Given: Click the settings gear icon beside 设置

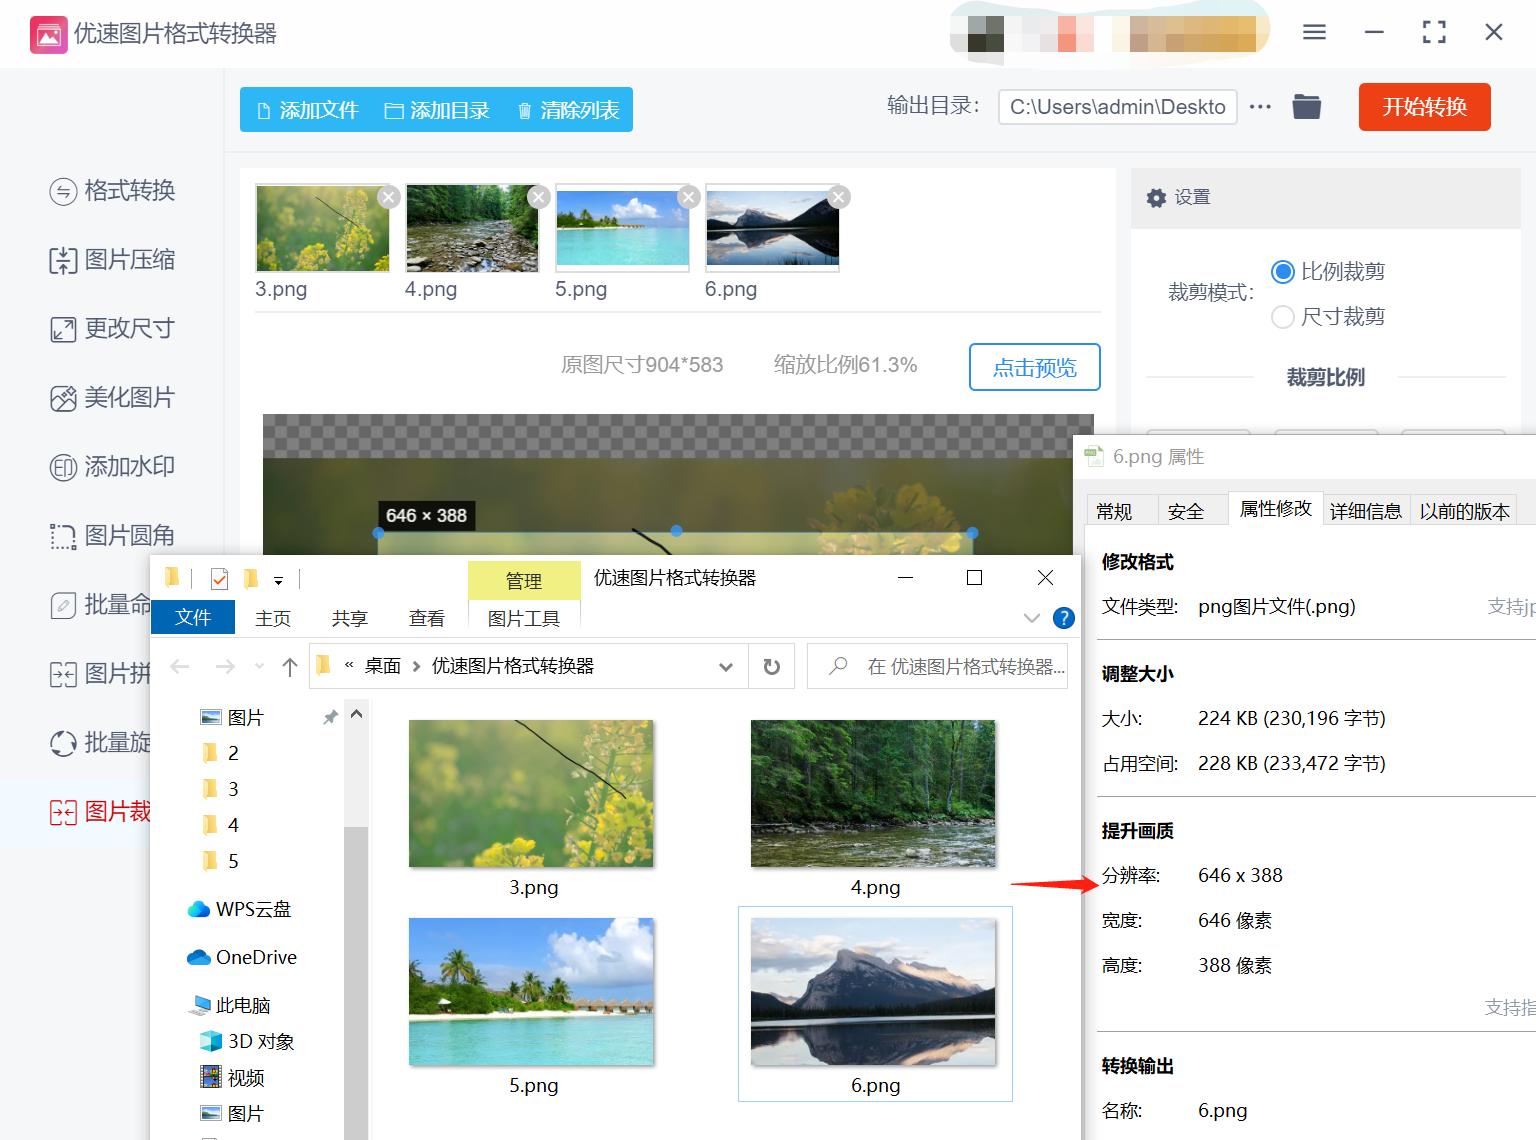Looking at the screenshot, I should (1157, 197).
